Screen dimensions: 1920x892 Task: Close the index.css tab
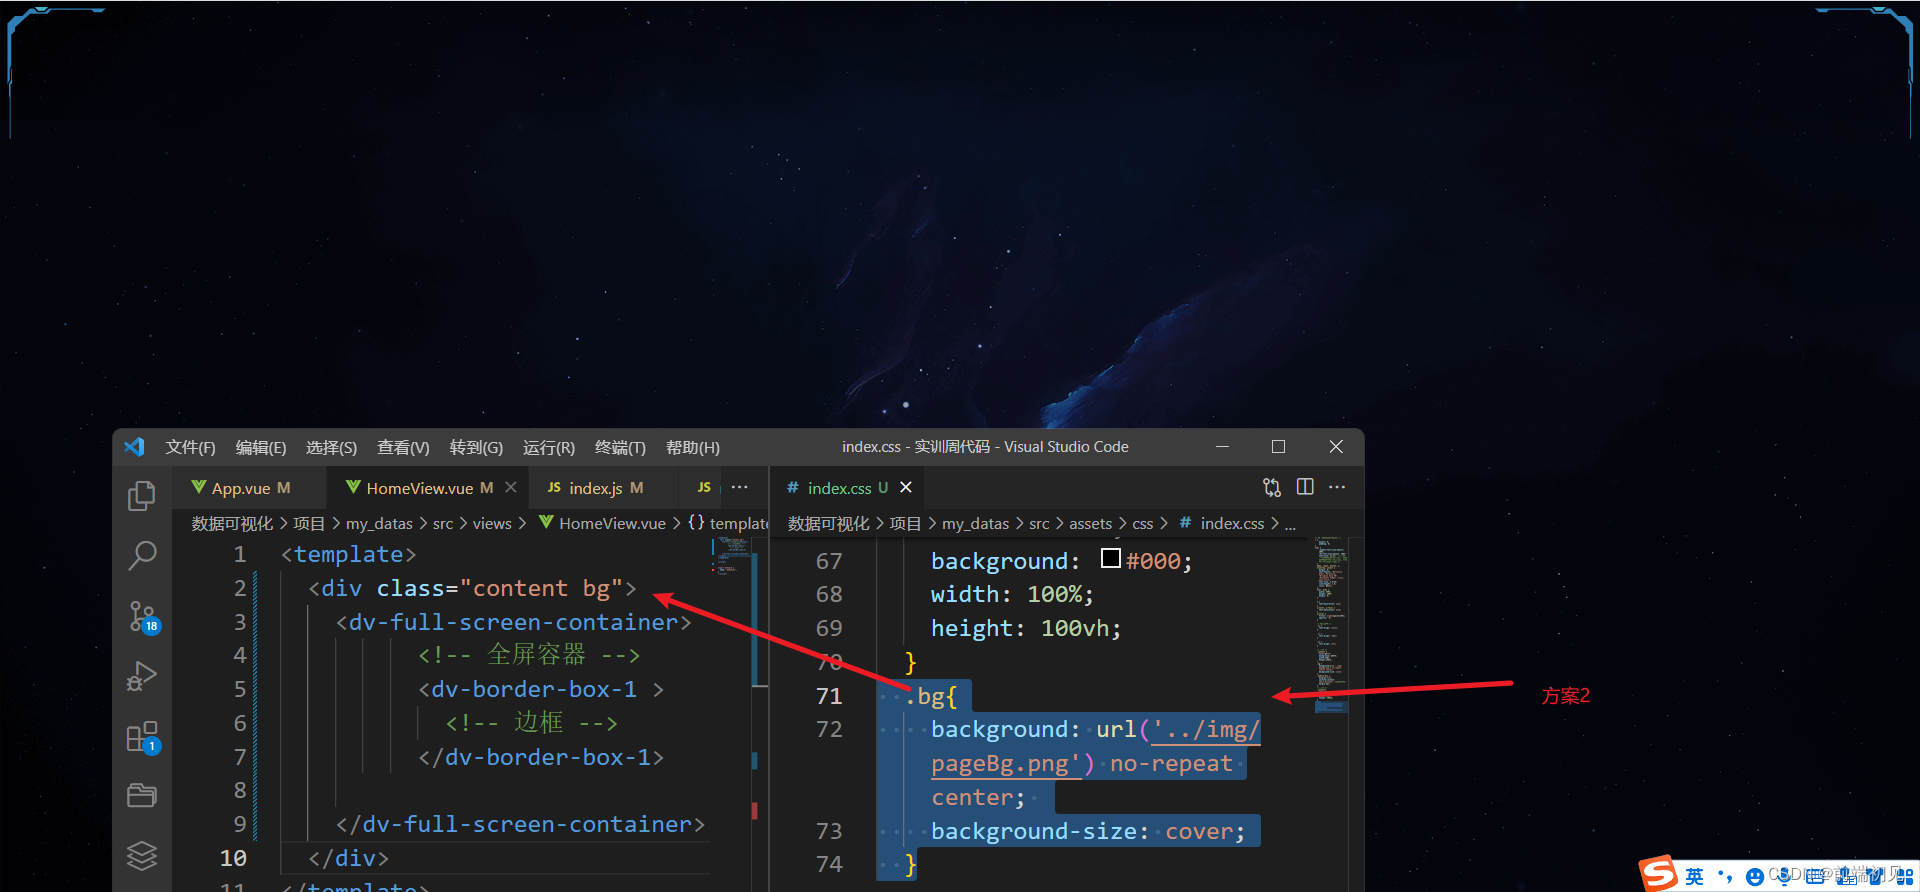point(906,487)
